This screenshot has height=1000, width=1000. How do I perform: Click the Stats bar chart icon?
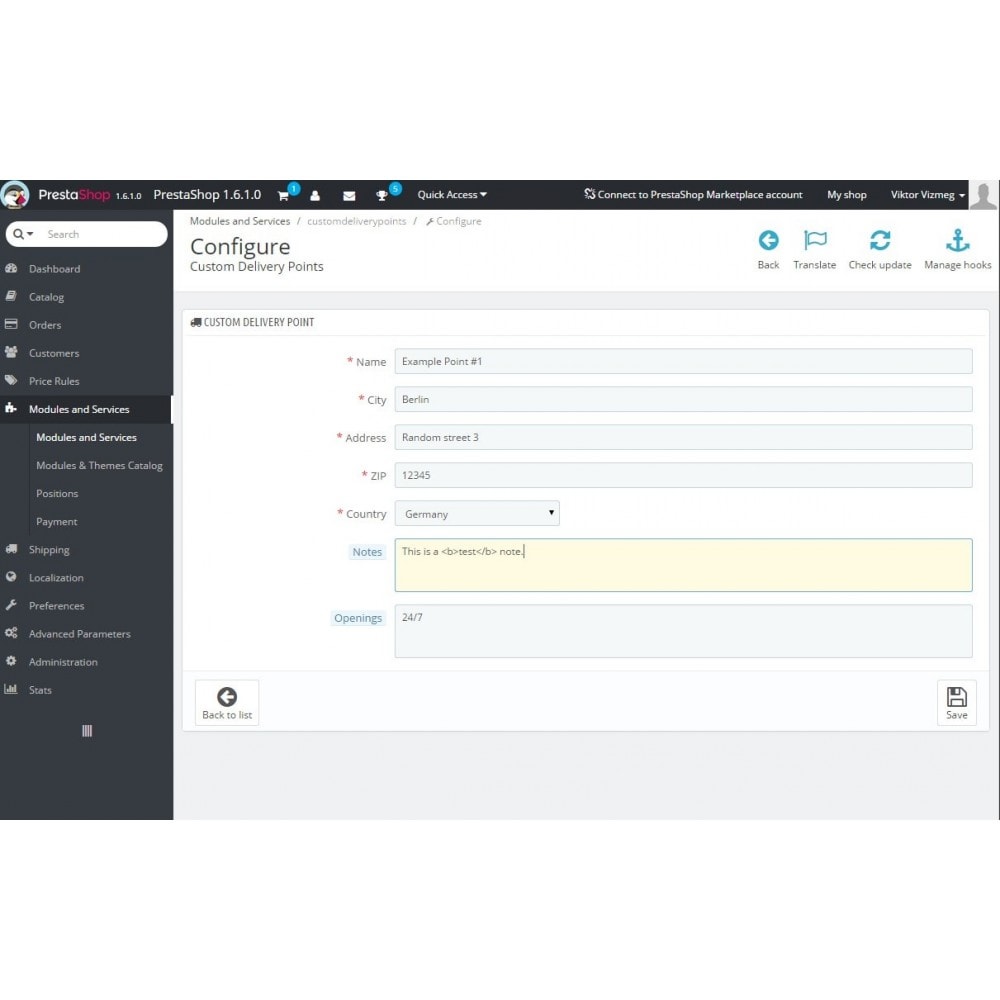click(x=11, y=689)
